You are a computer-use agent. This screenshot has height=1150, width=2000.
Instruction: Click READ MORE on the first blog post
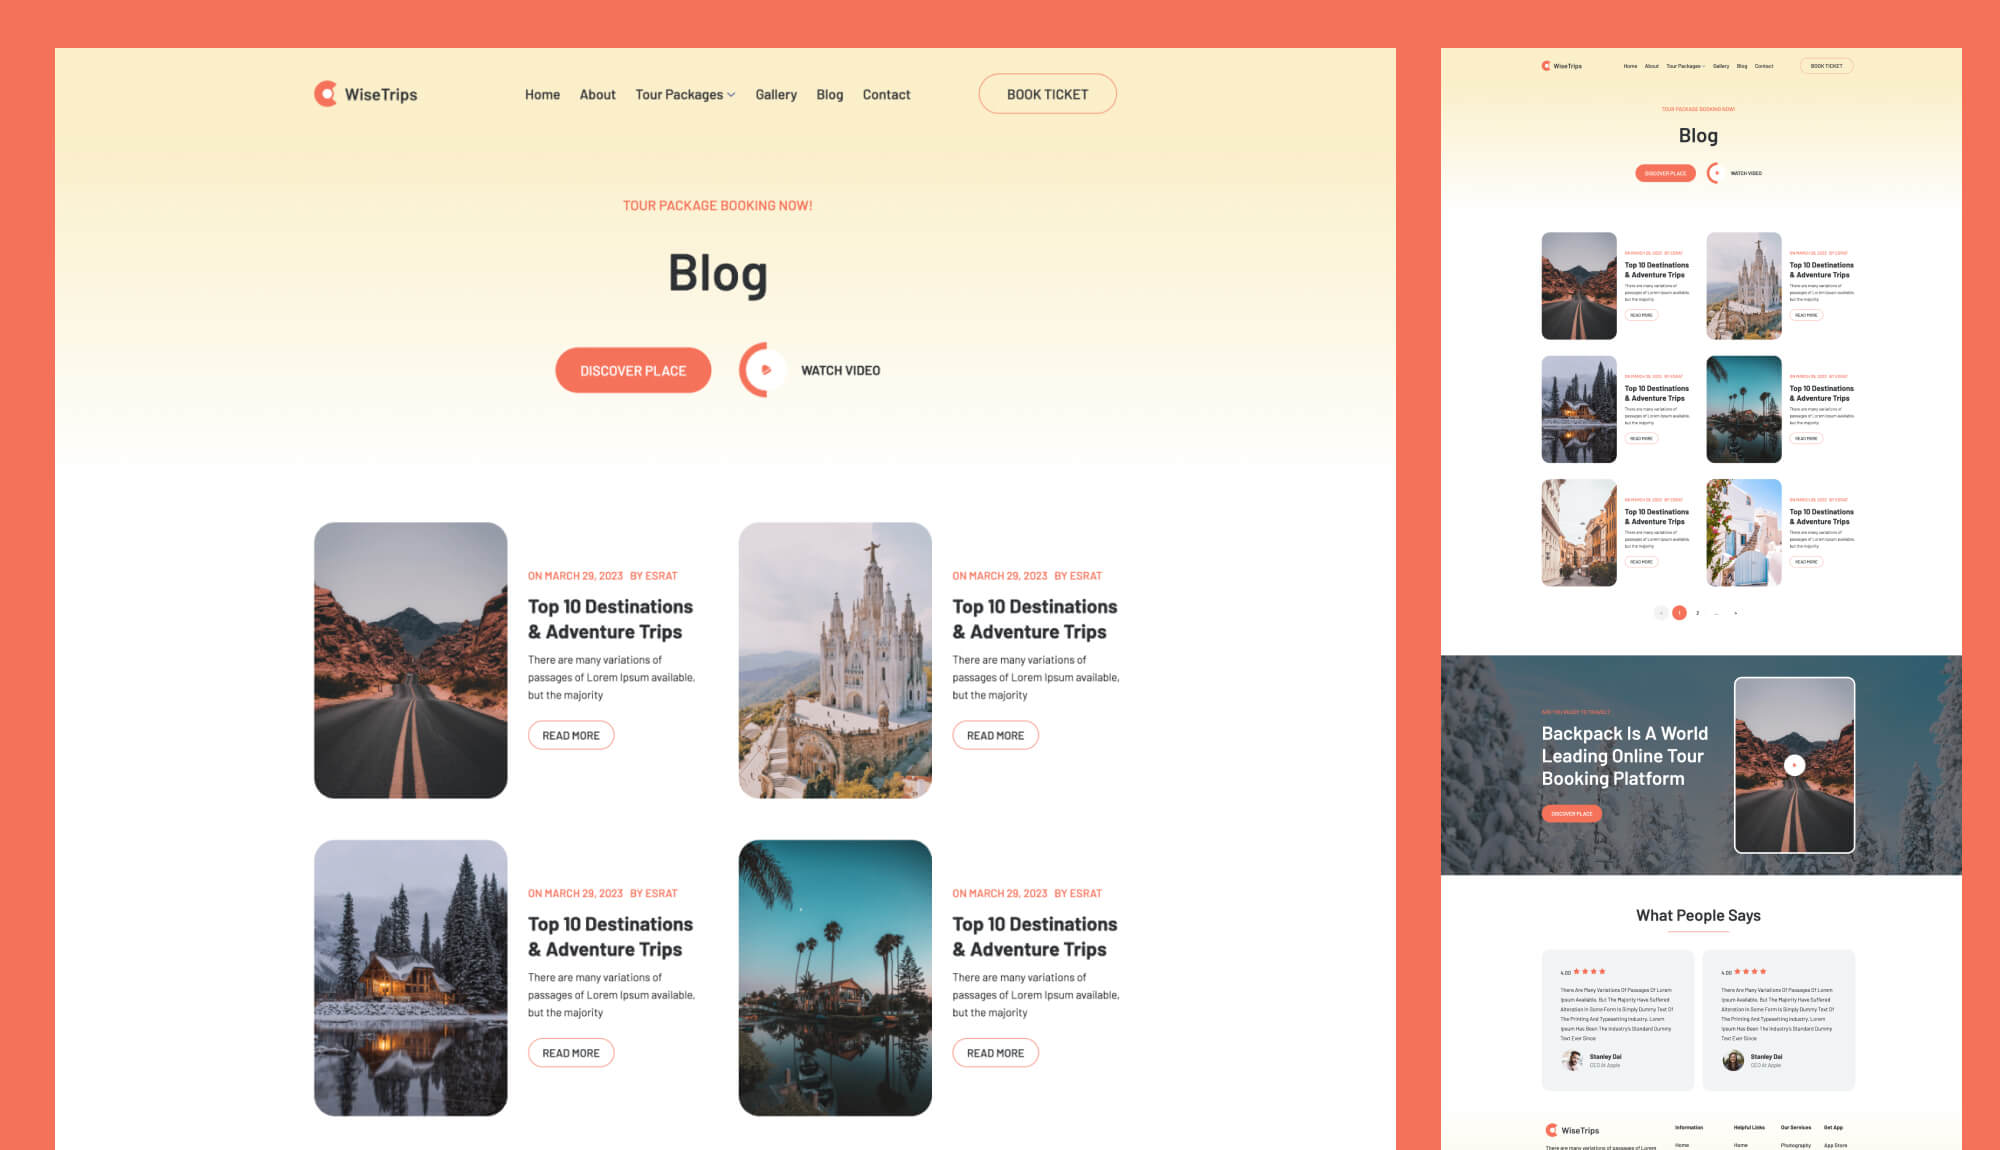click(x=570, y=735)
